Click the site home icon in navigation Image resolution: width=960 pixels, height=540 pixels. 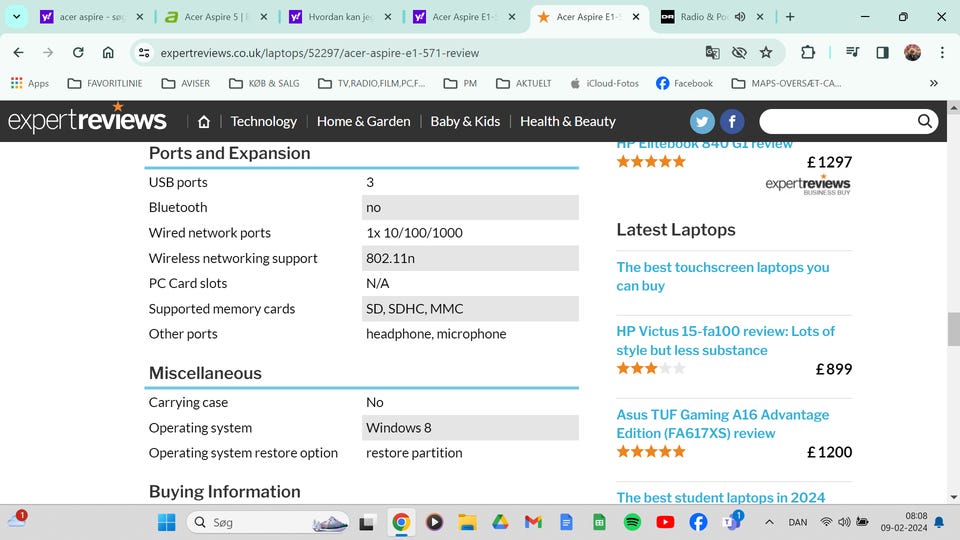pos(204,122)
